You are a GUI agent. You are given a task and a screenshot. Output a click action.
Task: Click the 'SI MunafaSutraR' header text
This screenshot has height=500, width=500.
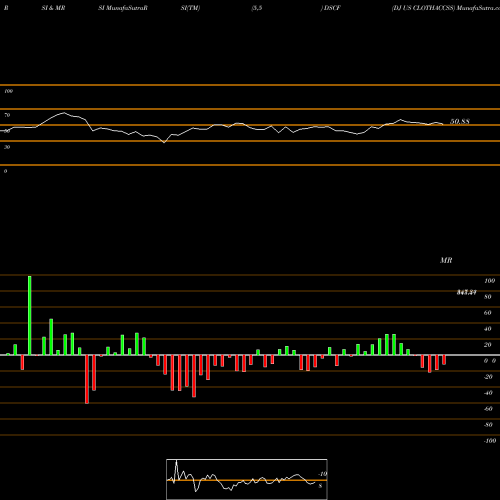coord(123,8)
